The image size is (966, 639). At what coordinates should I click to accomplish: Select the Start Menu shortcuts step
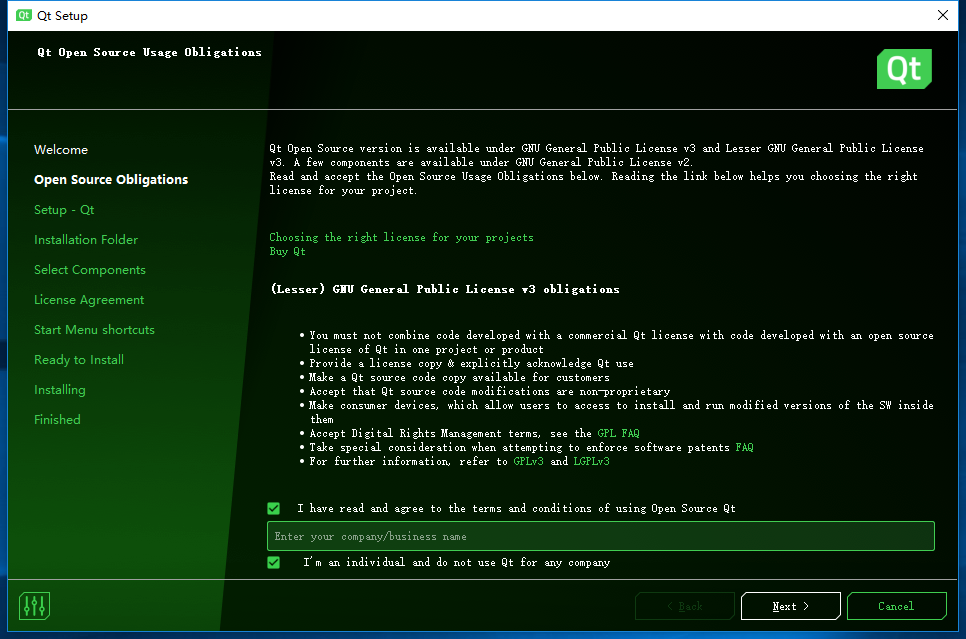[x=94, y=330]
